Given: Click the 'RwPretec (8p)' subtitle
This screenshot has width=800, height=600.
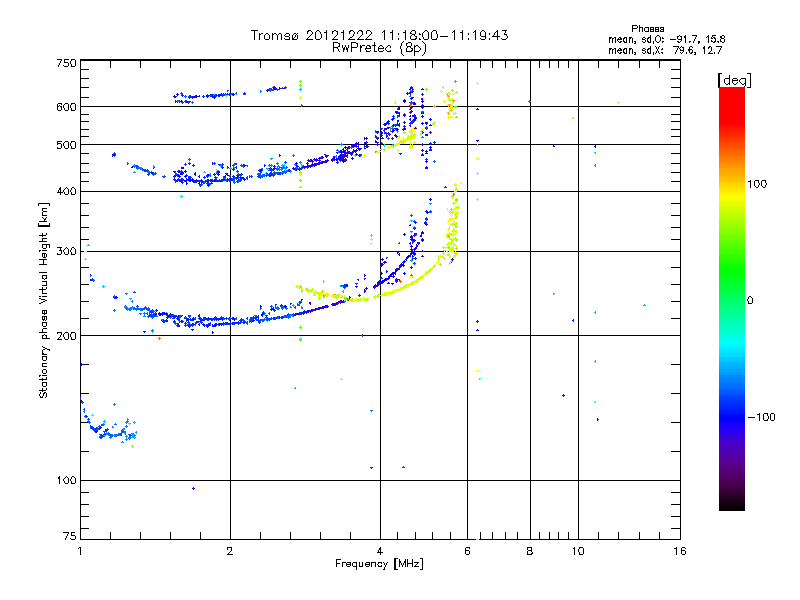Looking at the screenshot, I should coord(379,48).
